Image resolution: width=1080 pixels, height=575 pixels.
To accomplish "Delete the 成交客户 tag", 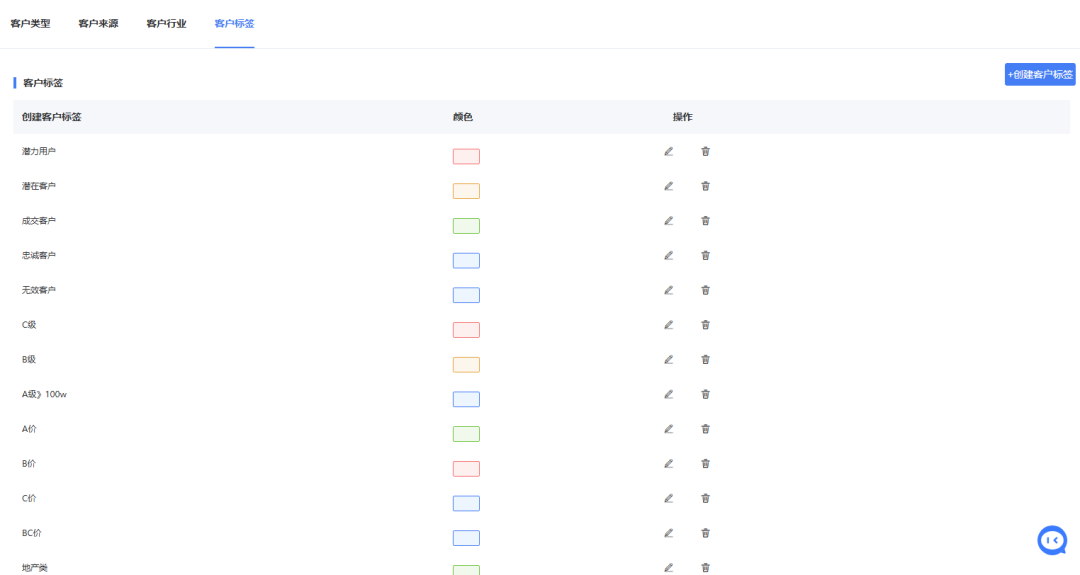I will pos(705,221).
